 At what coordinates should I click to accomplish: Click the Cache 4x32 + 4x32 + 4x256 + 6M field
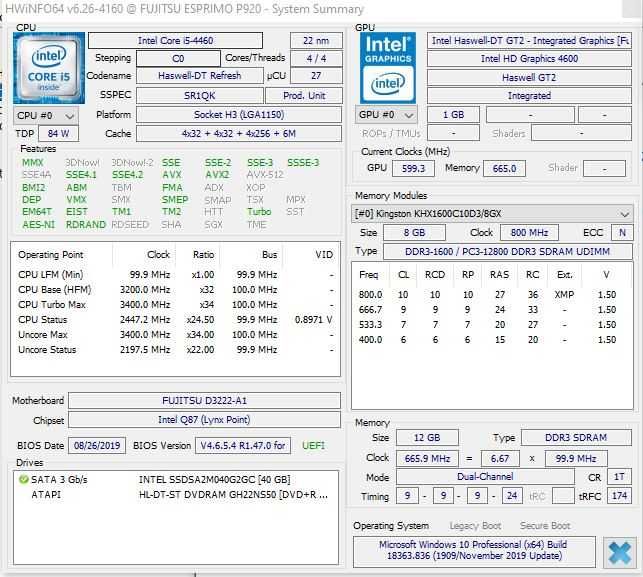point(239,134)
